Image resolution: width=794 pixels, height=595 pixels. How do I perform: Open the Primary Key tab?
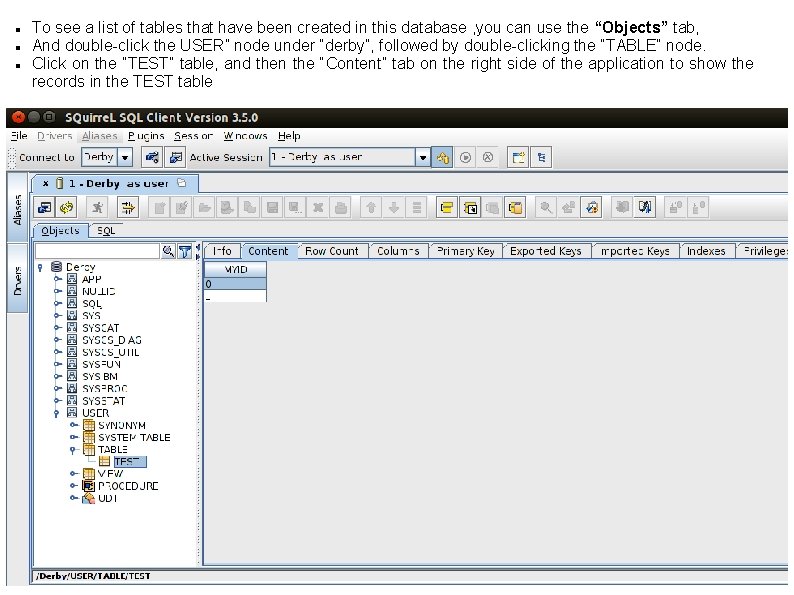(466, 251)
